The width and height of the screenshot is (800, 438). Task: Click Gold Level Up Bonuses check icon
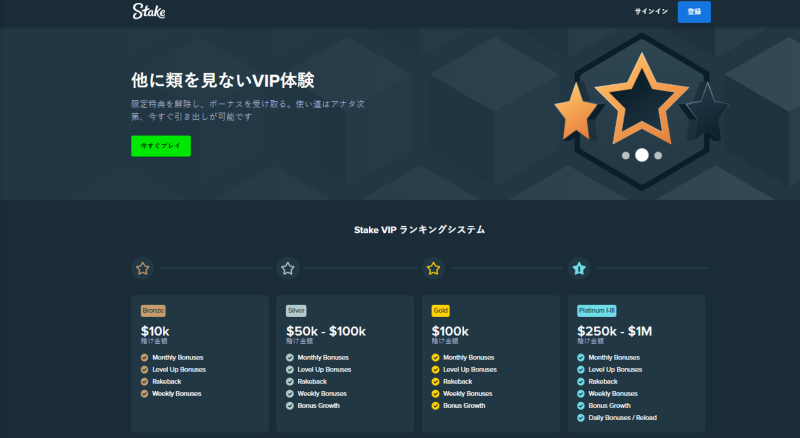(435, 370)
